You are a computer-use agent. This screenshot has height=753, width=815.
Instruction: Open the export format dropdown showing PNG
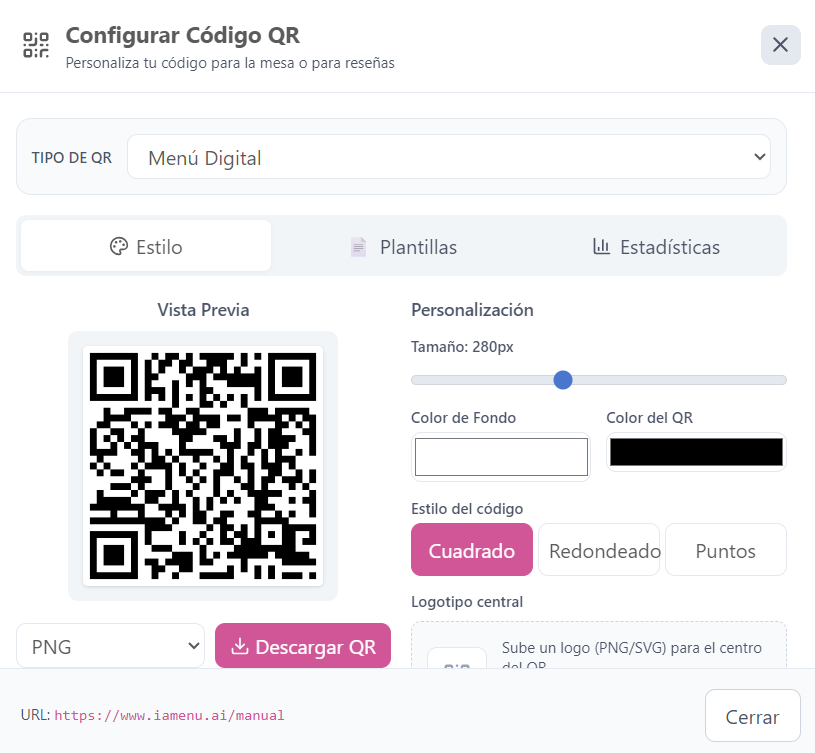point(110,646)
